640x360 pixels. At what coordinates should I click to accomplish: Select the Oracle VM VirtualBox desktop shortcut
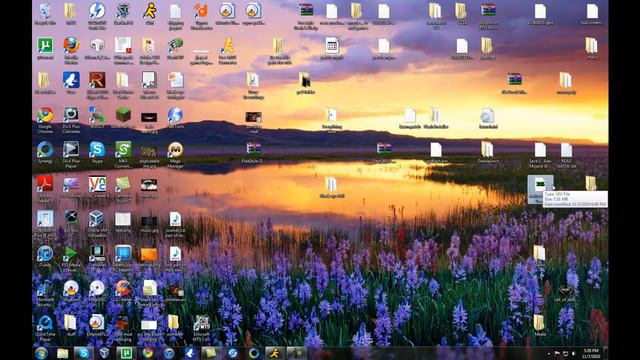tap(97, 224)
